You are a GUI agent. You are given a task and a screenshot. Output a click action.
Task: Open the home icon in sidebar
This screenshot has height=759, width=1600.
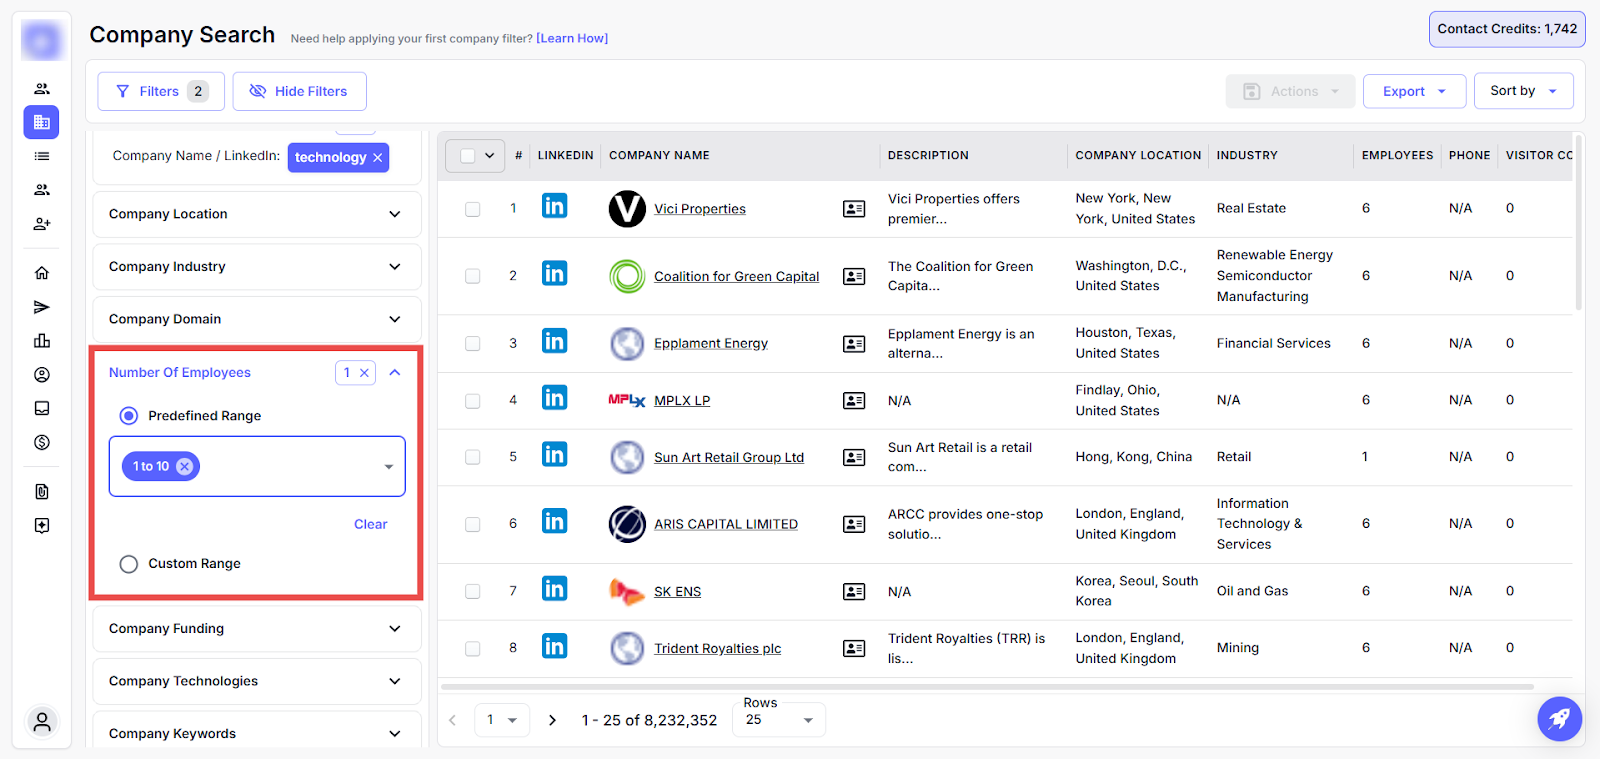pyautogui.click(x=42, y=273)
